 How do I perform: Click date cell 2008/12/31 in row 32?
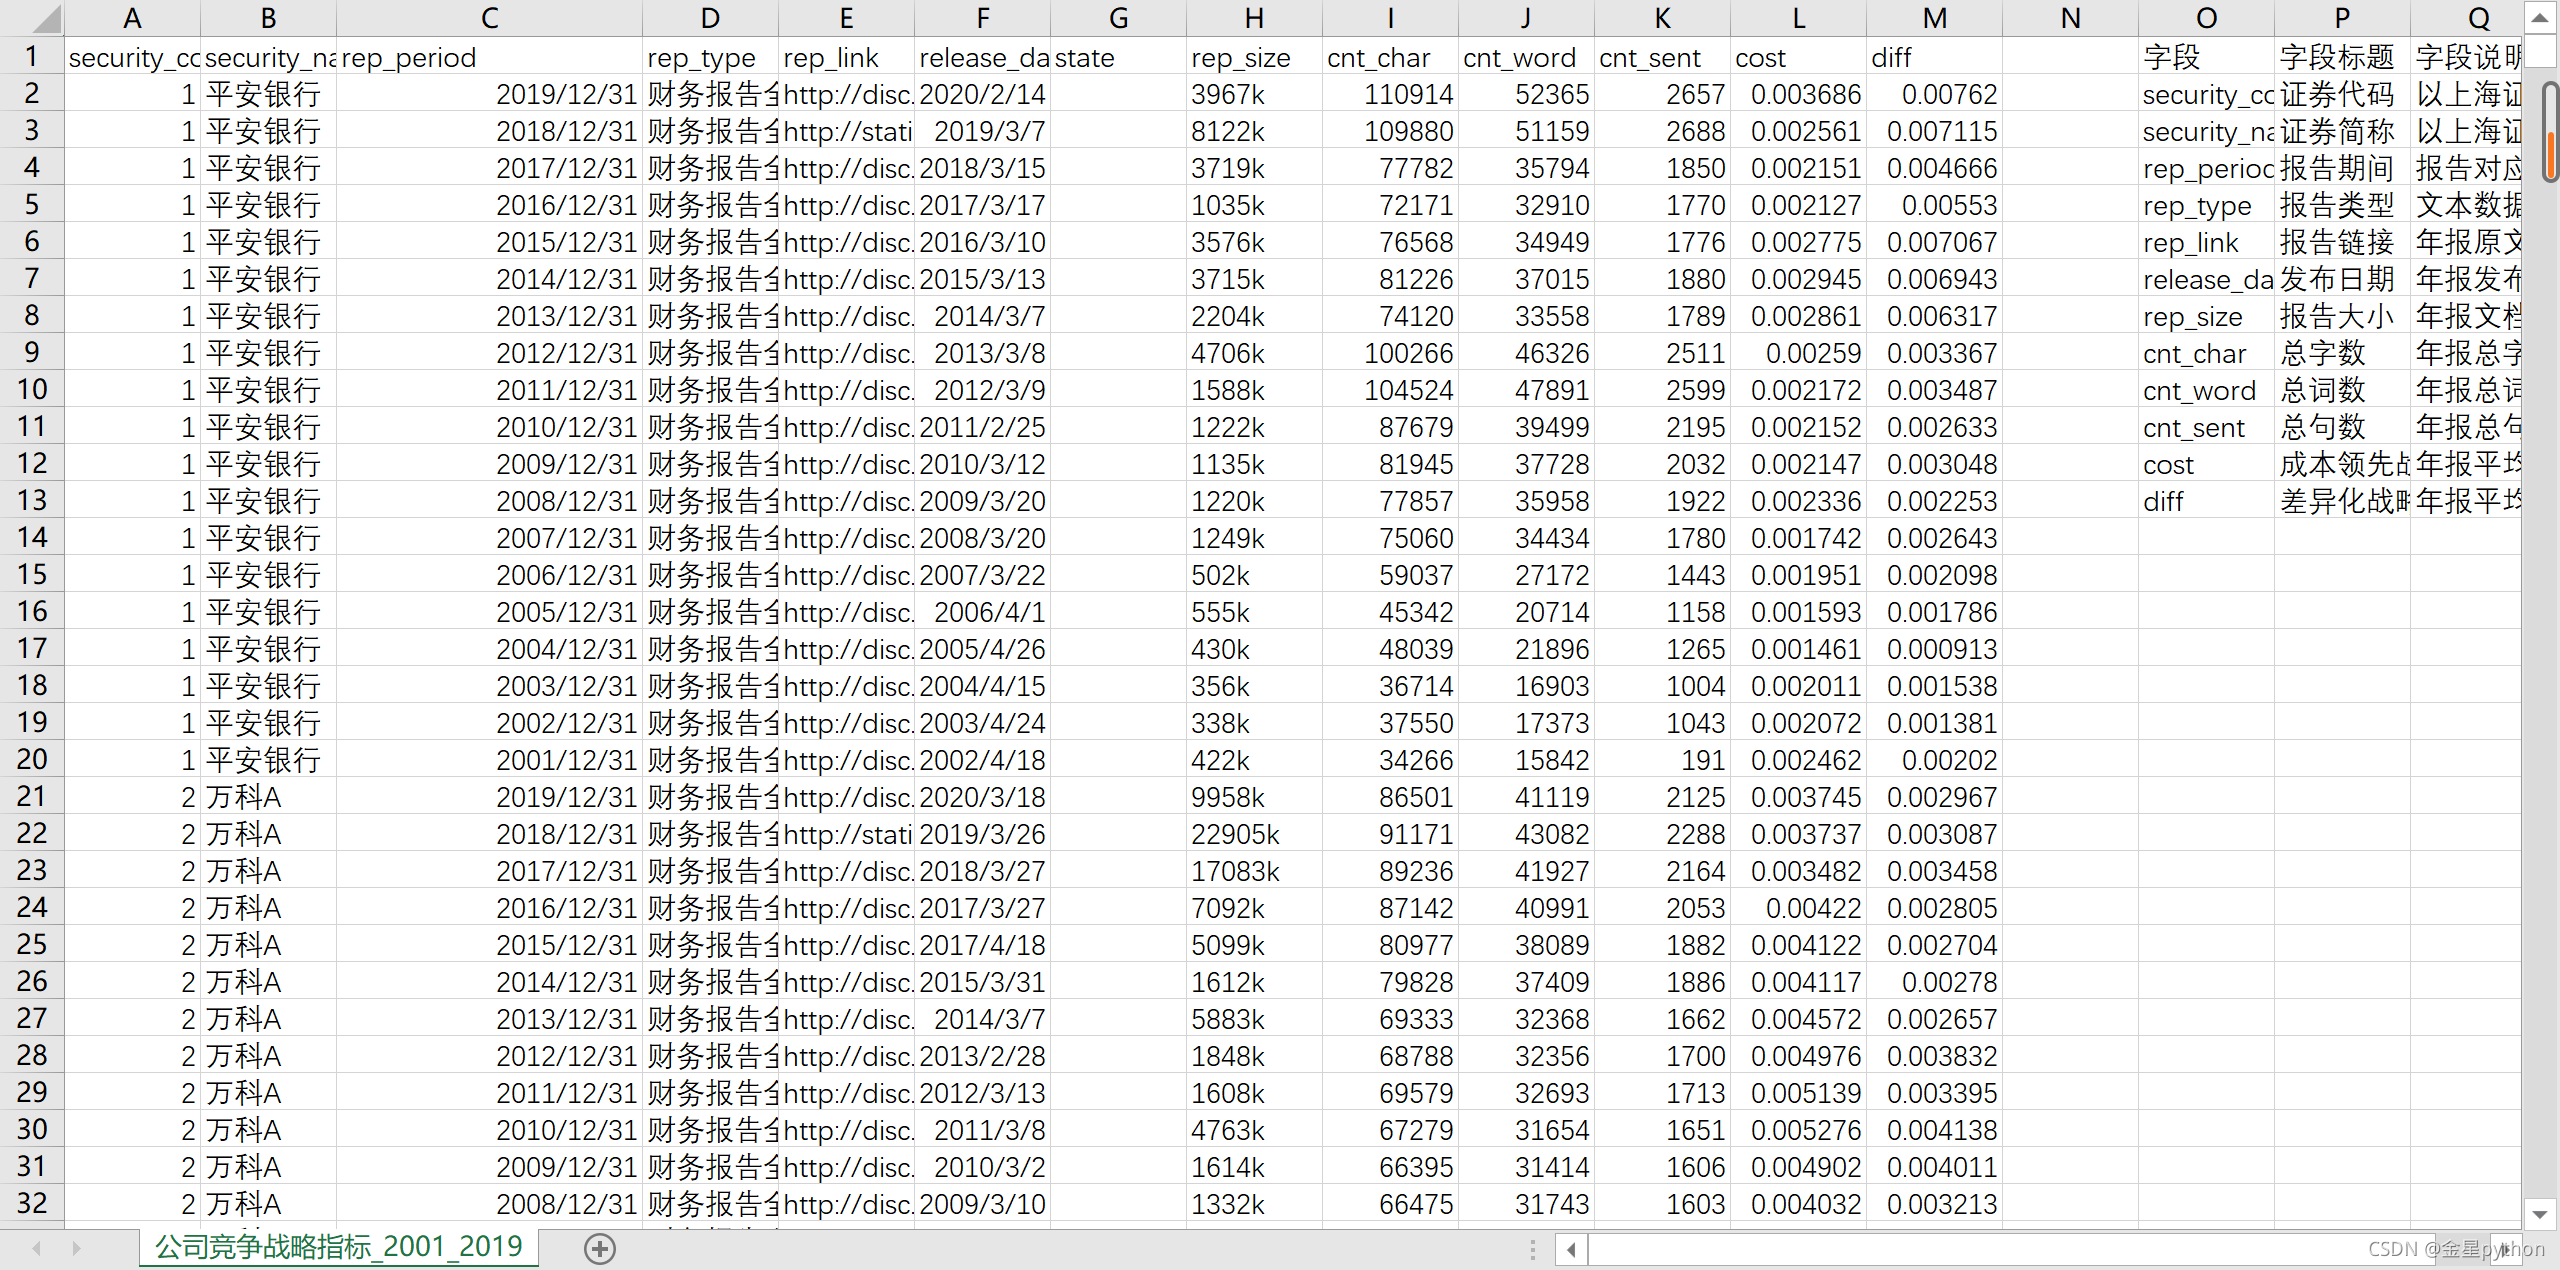(489, 1204)
